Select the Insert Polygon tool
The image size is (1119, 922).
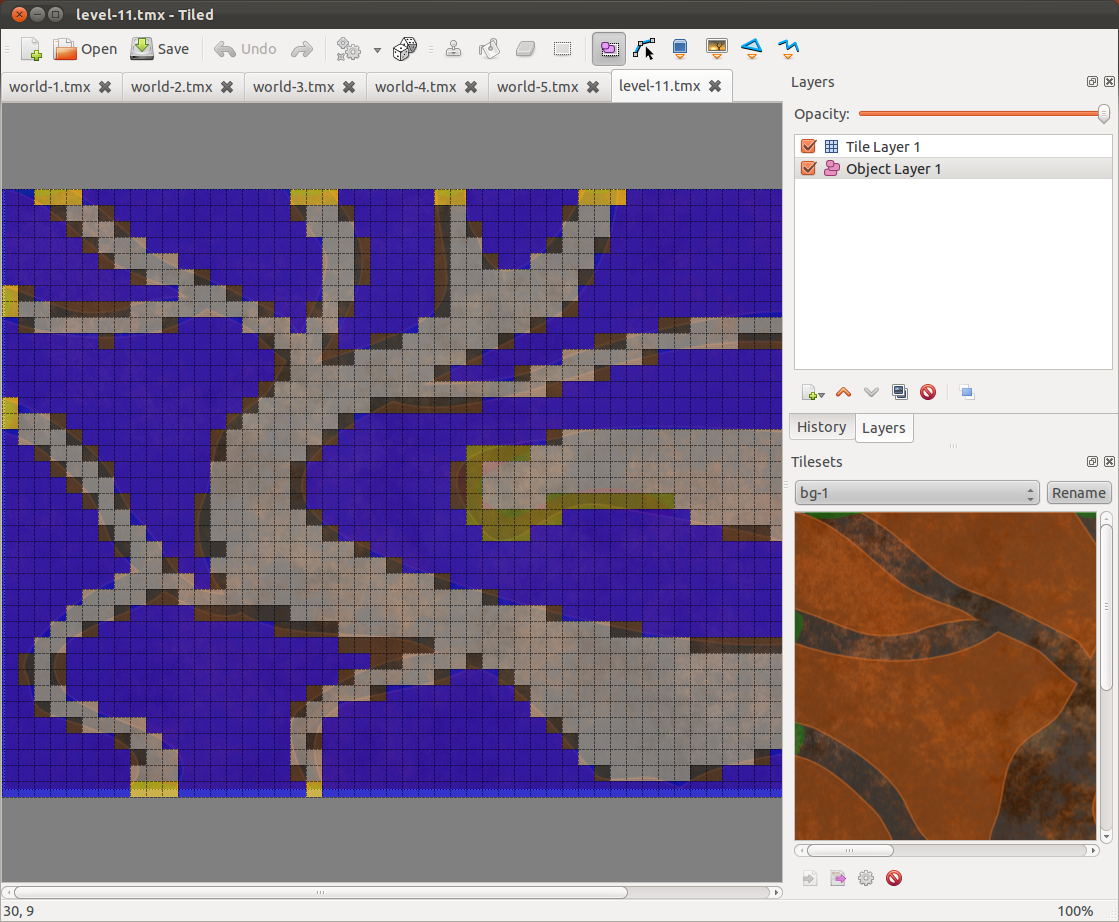point(752,48)
